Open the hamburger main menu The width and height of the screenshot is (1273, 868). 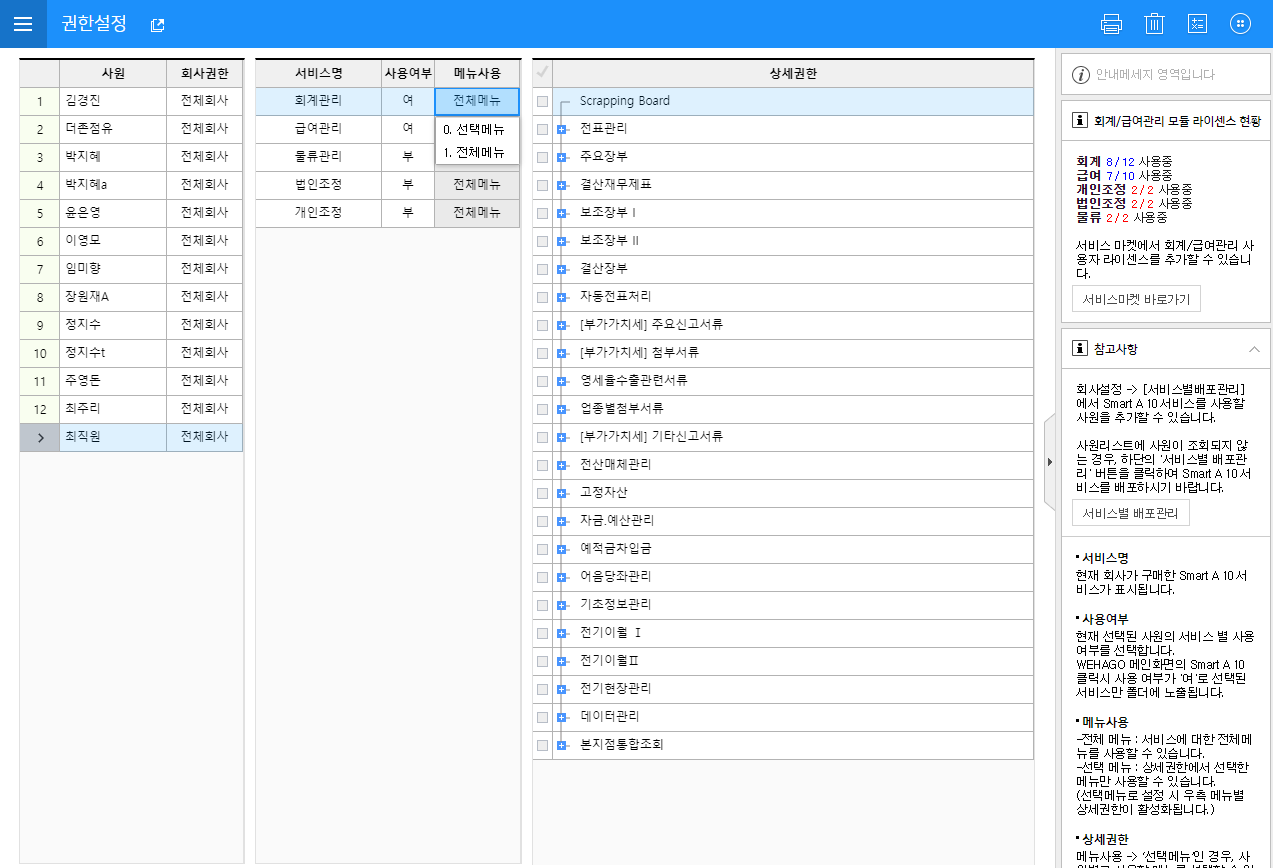pos(23,24)
